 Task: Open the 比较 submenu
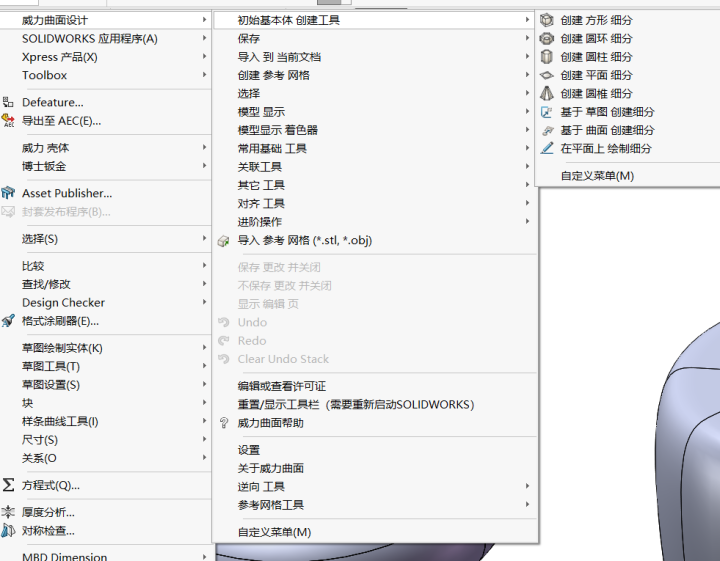click(105, 266)
